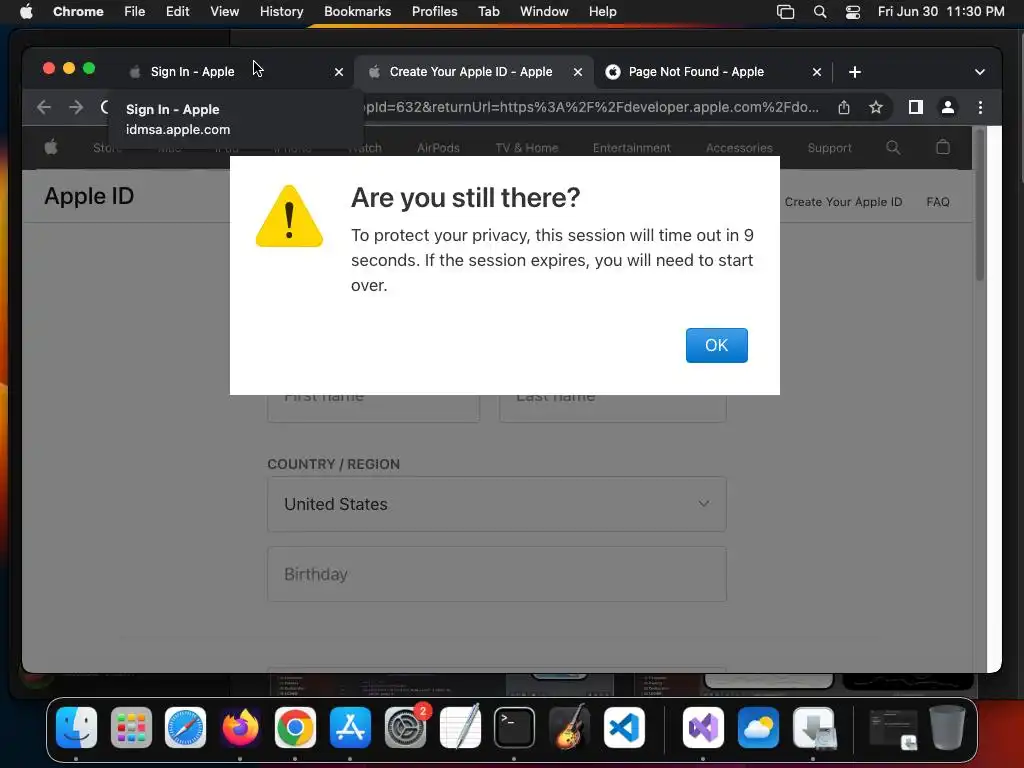Share this page using the share icon

point(844,107)
